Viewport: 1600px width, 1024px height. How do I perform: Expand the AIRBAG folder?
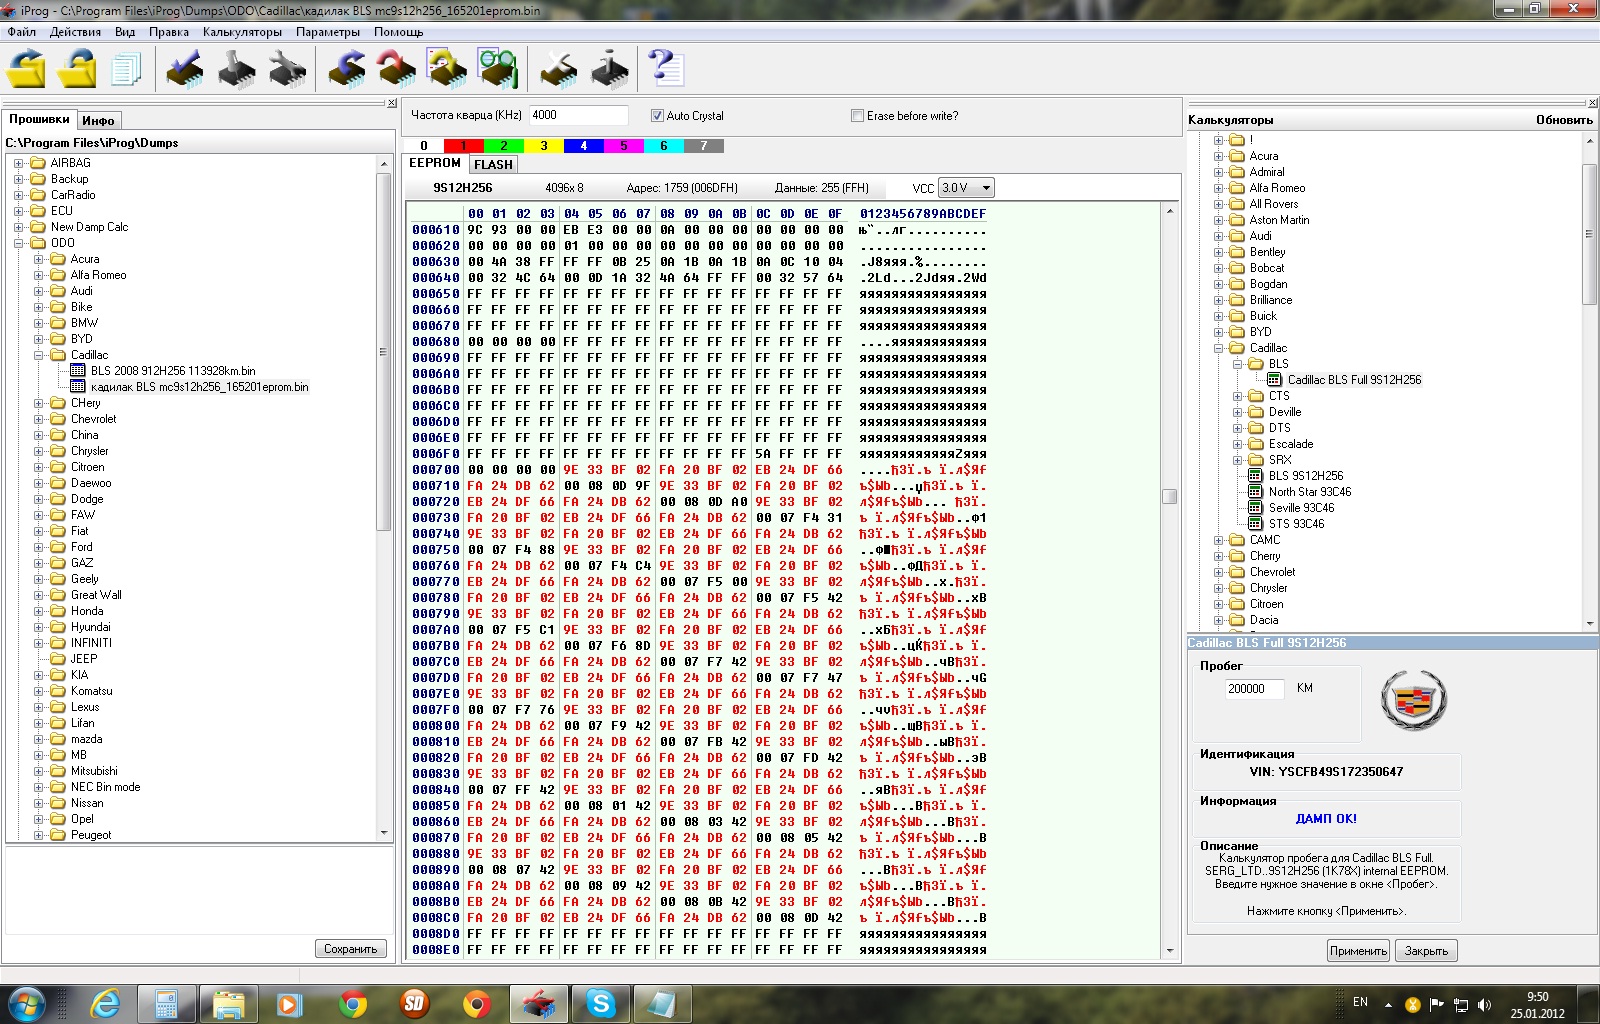coord(19,163)
